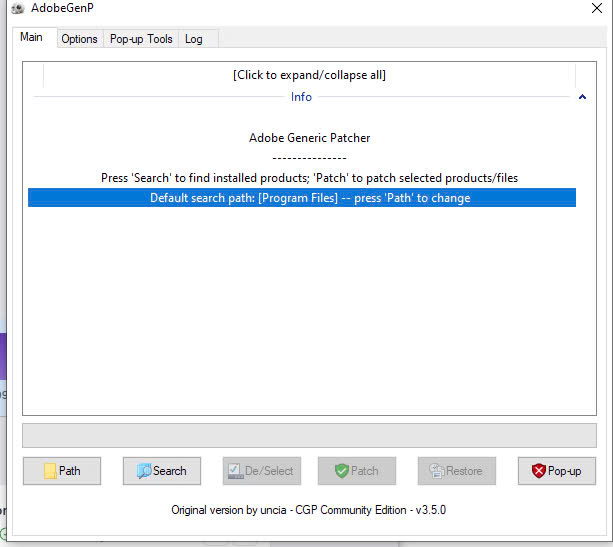Click '[Click to expand/collapse all]' header
613x547 pixels.
pos(309,75)
